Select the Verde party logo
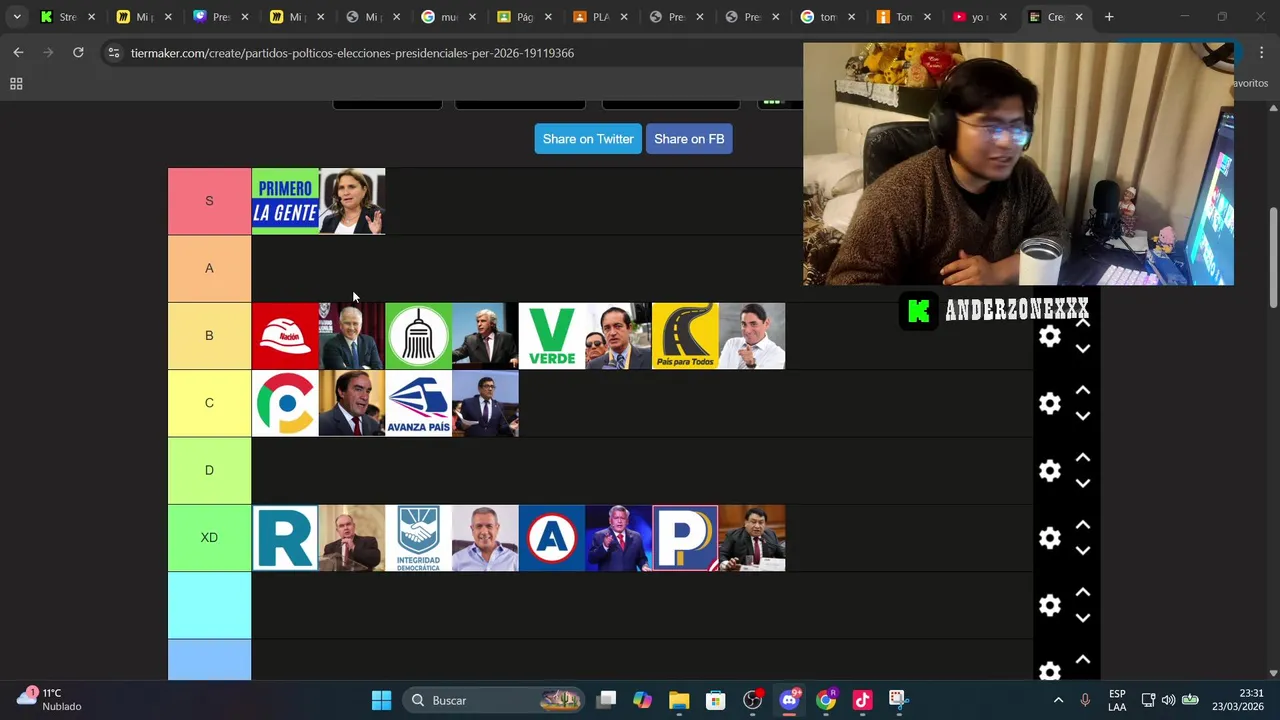 (x=552, y=336)
